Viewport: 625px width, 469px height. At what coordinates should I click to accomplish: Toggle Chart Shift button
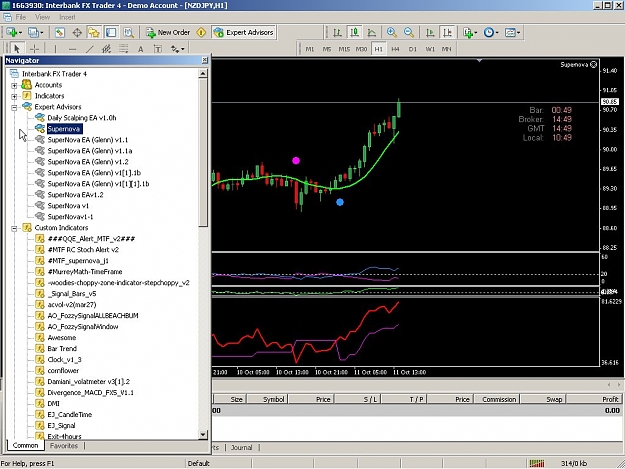(x=447, y=32)
